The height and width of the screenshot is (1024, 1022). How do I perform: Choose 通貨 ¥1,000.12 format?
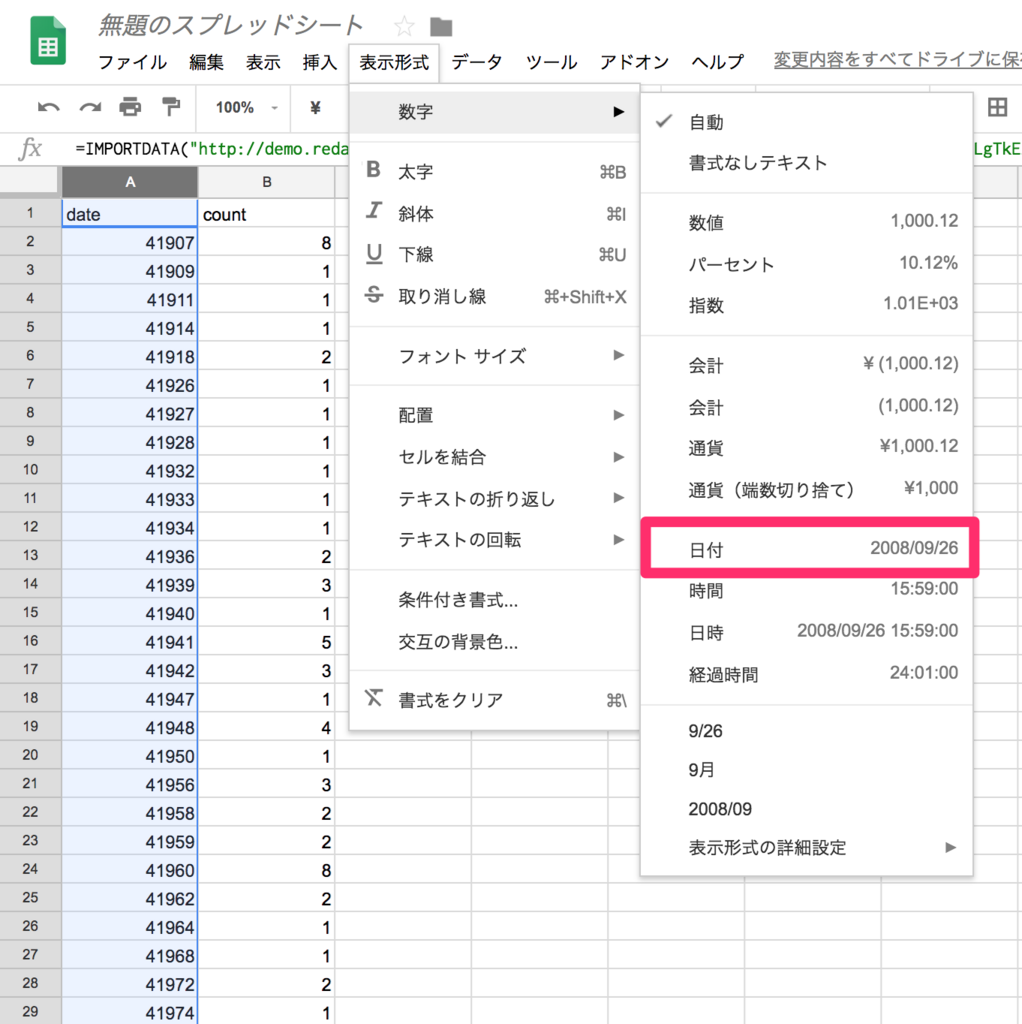806,447
